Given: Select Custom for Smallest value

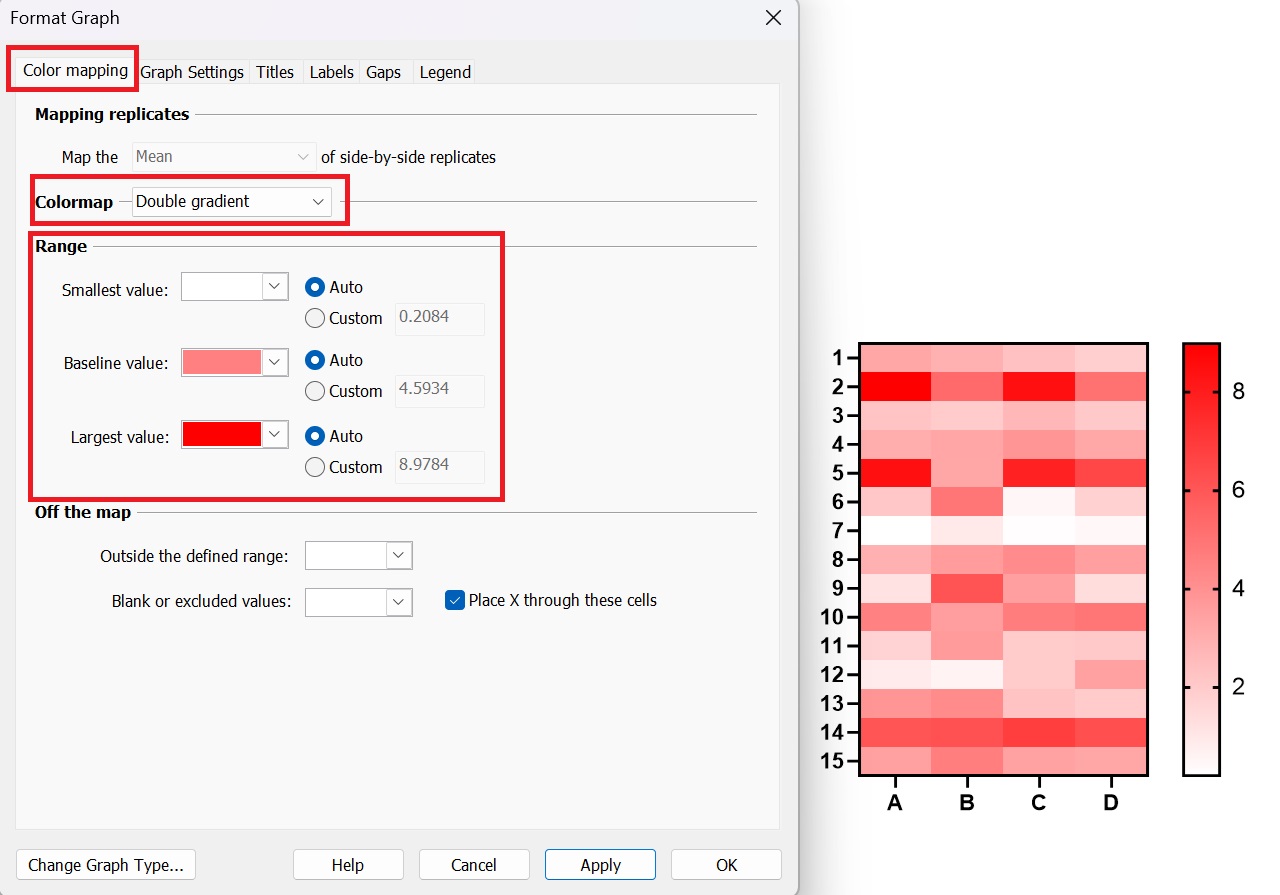Looking at the screenshot, I should 315,318.
